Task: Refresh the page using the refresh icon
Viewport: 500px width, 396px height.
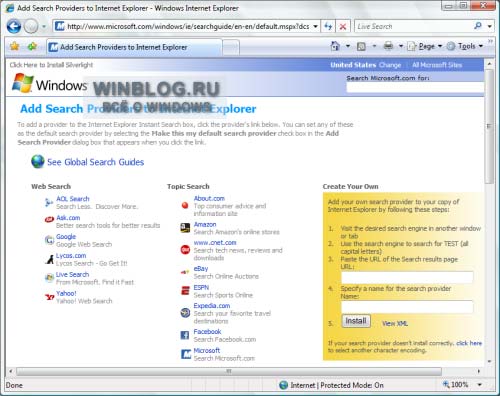Action: point(328,26)
